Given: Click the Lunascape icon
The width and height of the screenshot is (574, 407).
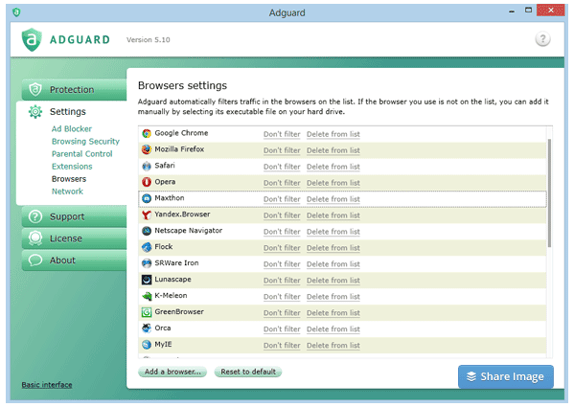Looking at the screenshot, I should tap(146, 280).
